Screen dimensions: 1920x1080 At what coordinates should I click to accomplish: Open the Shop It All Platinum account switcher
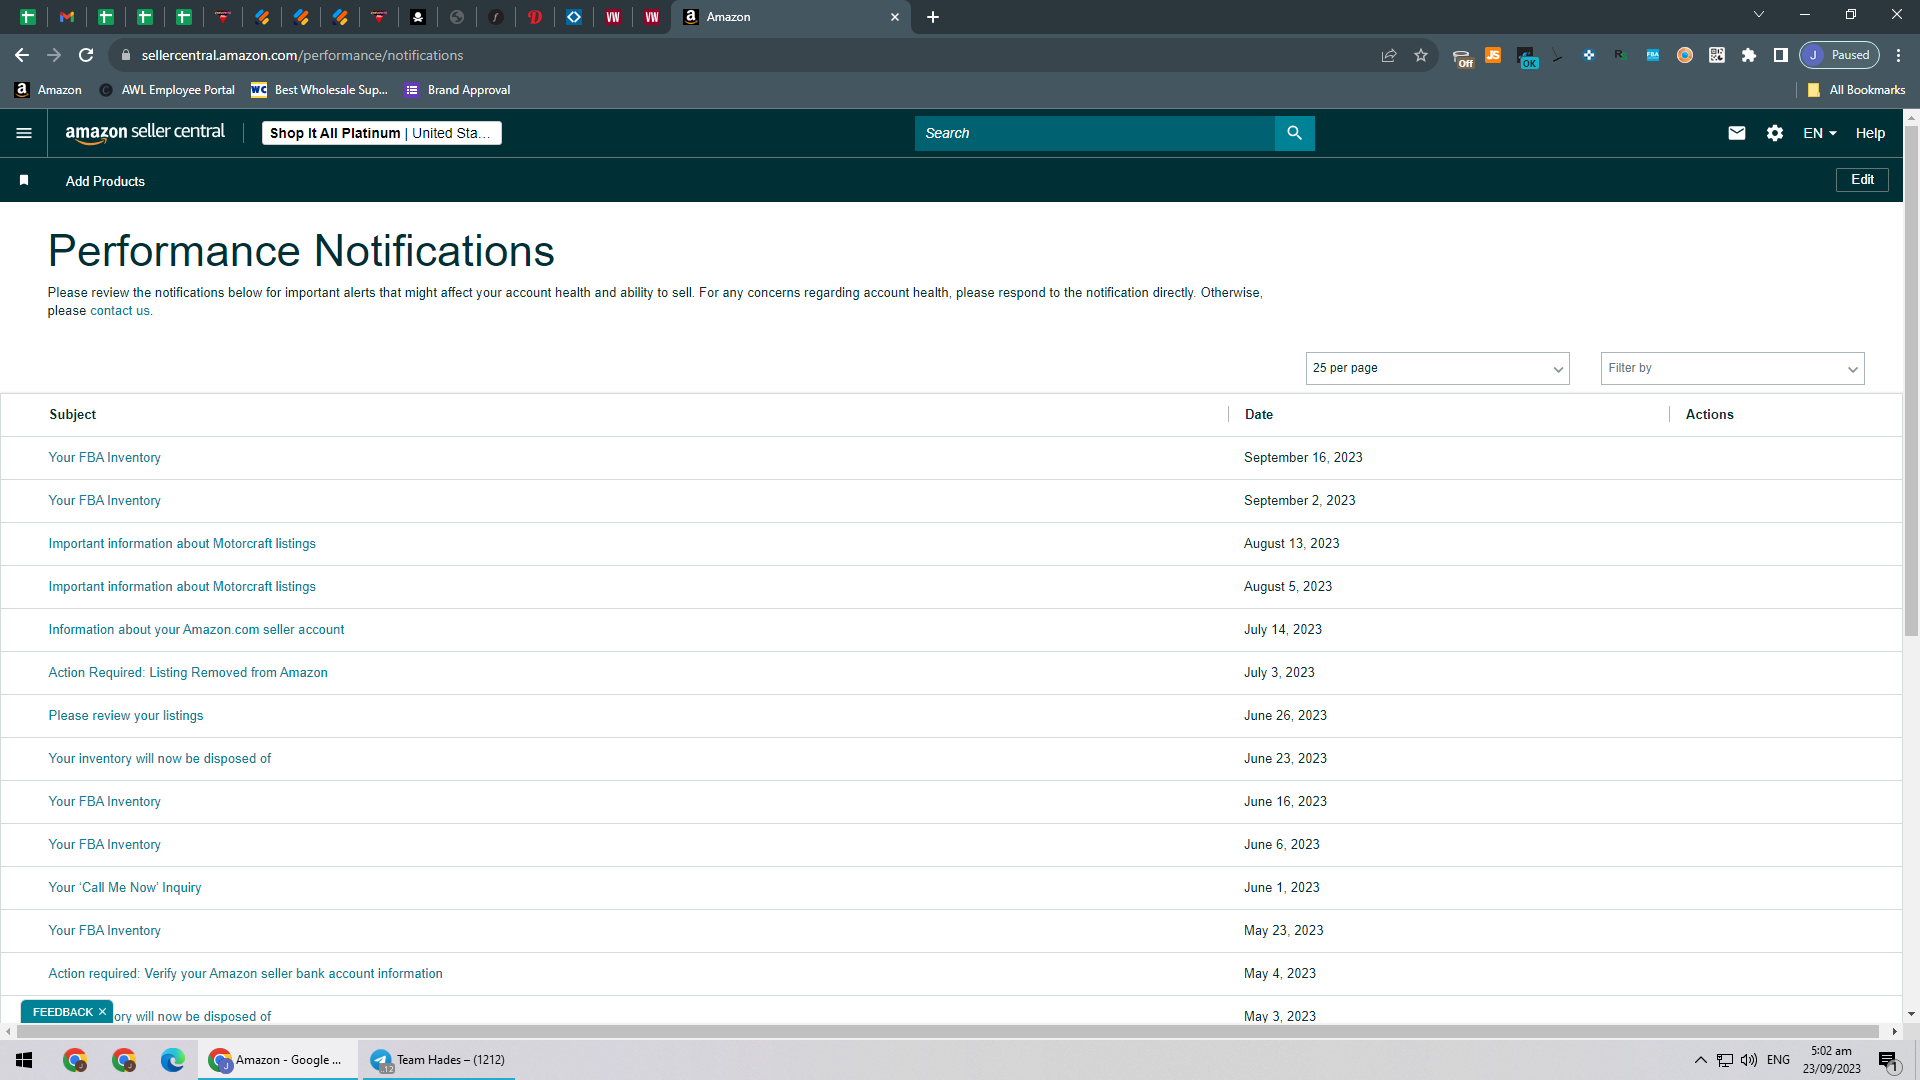(382, 133)
